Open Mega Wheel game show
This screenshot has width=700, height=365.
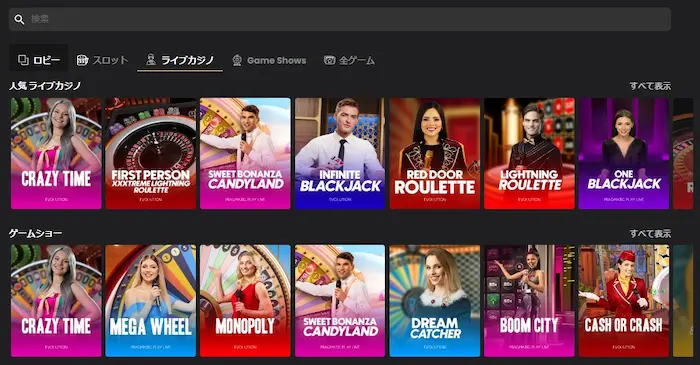pos(150,301)
